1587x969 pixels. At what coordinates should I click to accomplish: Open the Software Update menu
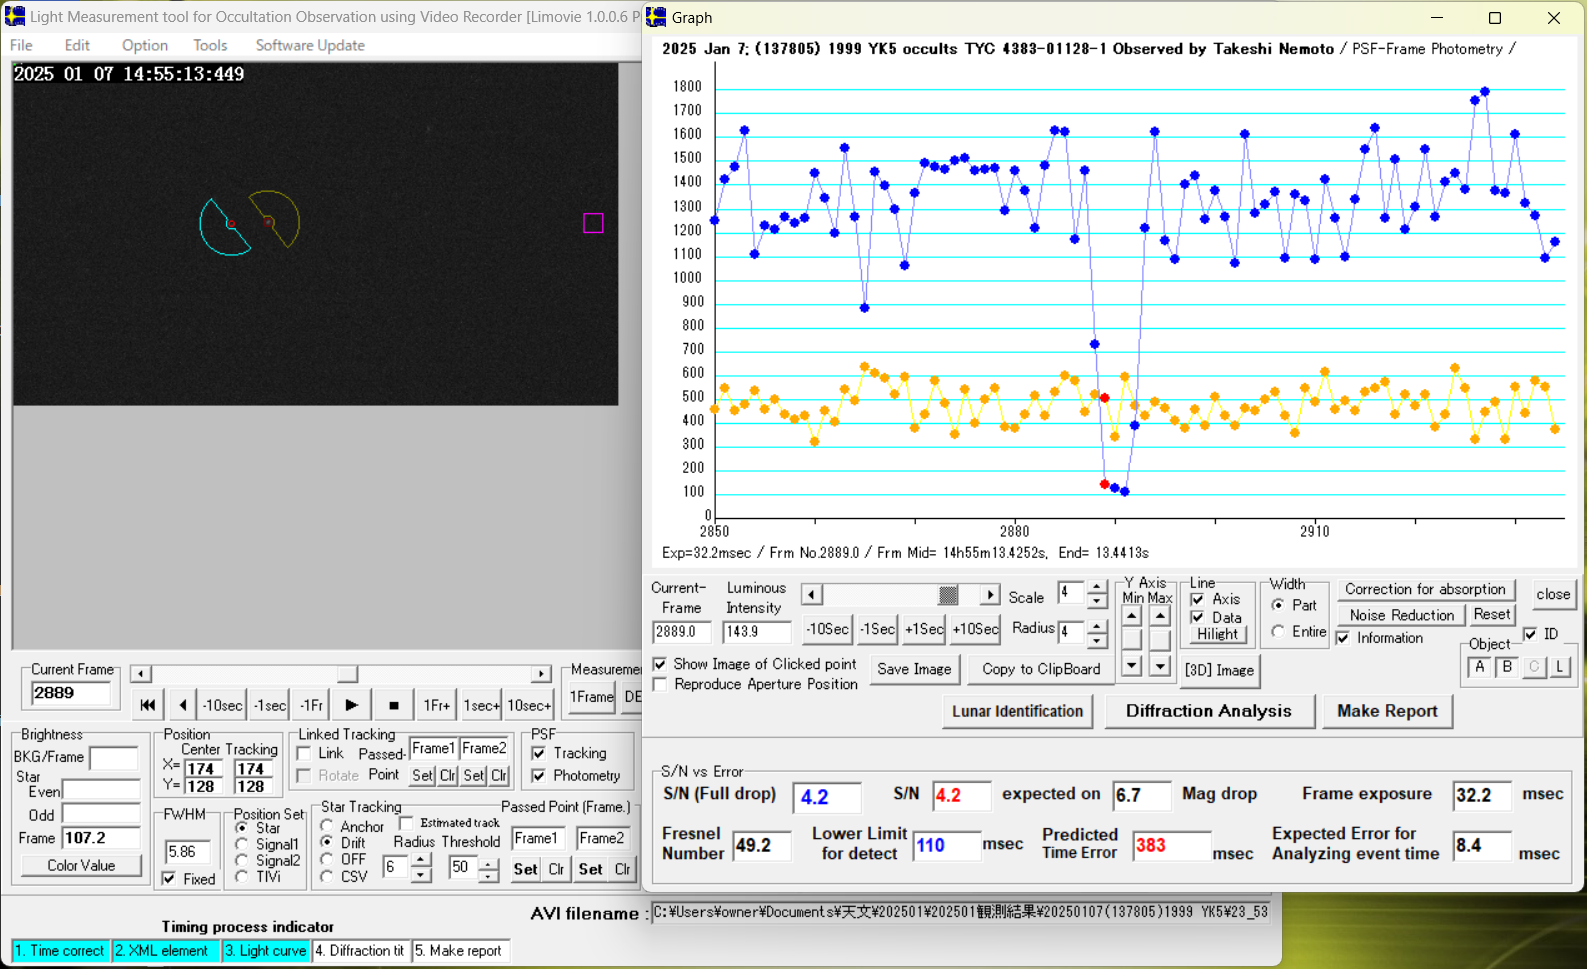point(310,45)
